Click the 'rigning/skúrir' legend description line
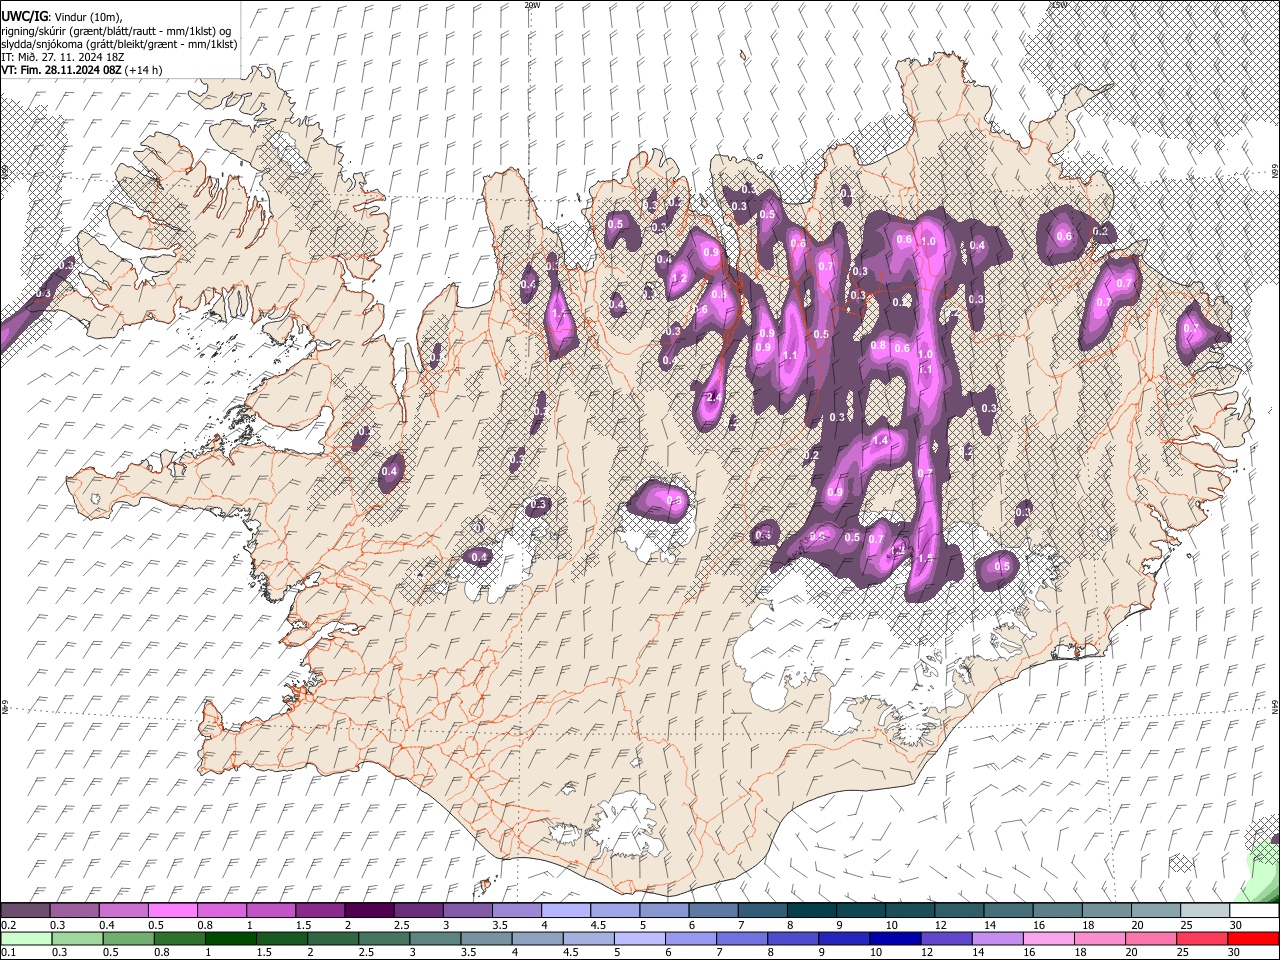 click(117, 31)
